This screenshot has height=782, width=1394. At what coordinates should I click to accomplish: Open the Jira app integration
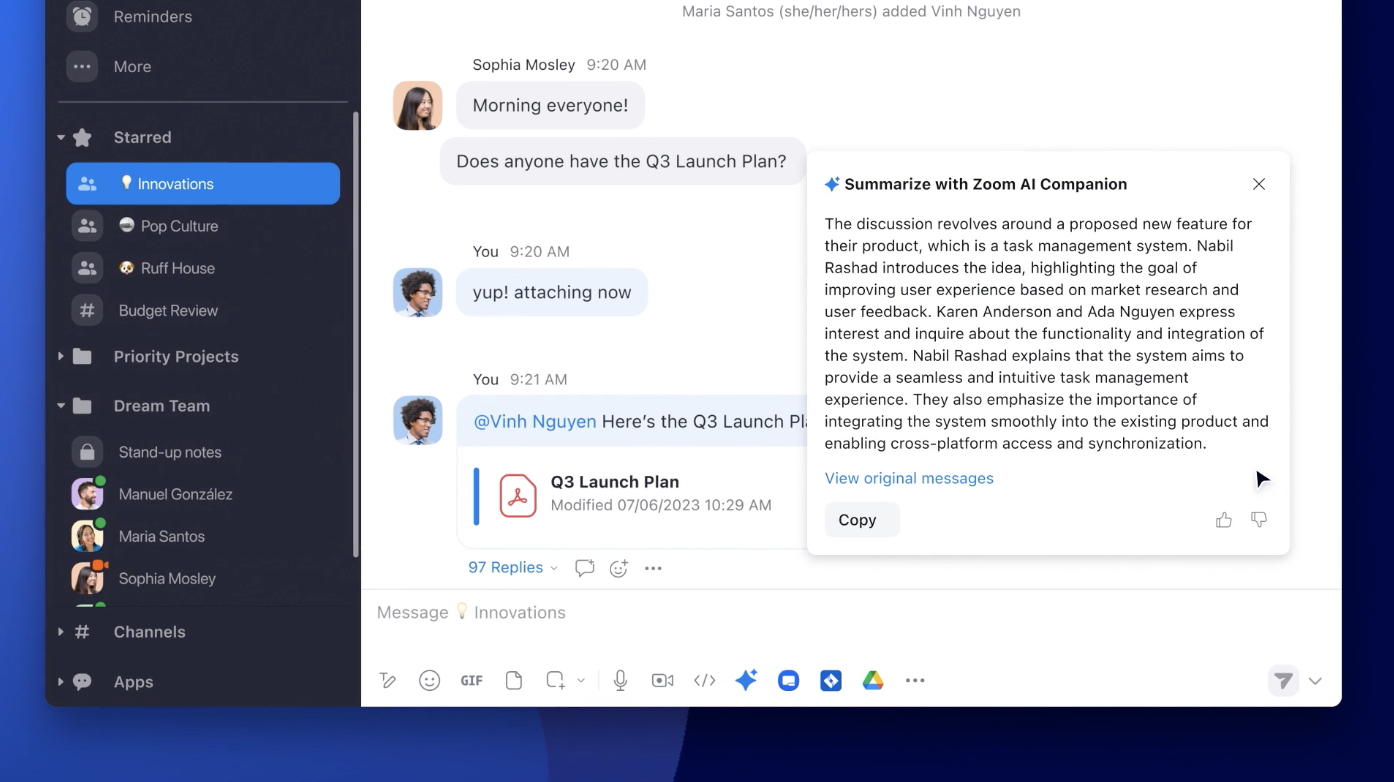(831, 681)
